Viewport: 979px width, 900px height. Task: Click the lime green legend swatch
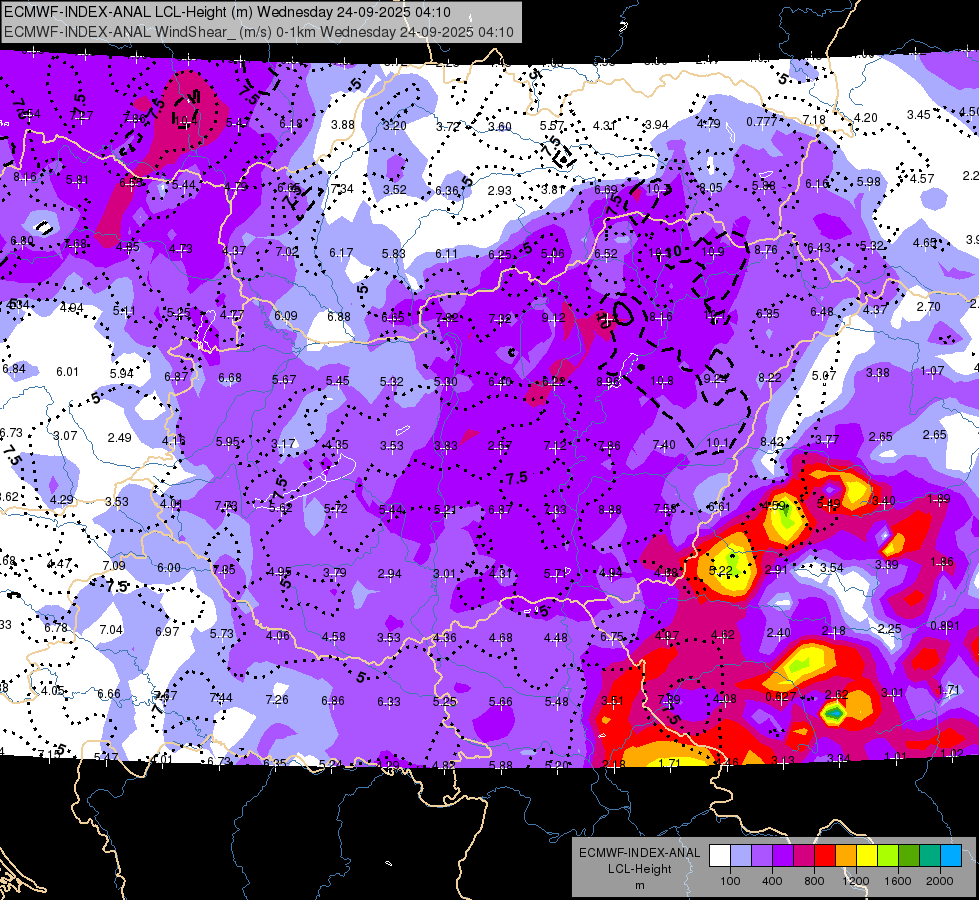pos(888,856)
